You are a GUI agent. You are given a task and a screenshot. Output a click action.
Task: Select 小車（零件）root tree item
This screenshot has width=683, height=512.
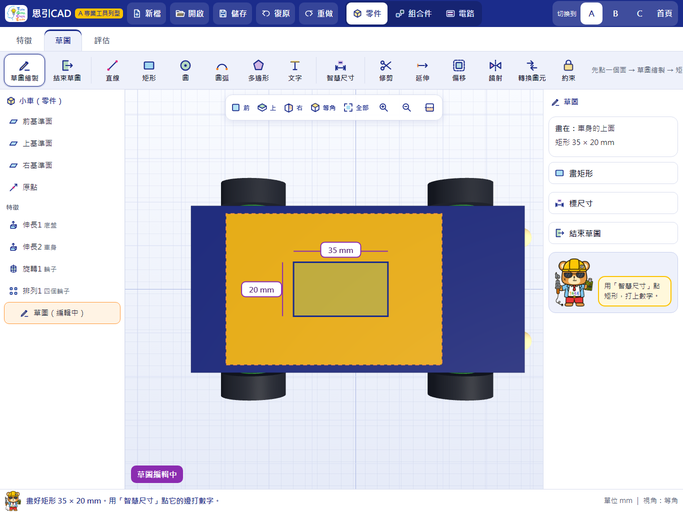[x=62, y=101]
